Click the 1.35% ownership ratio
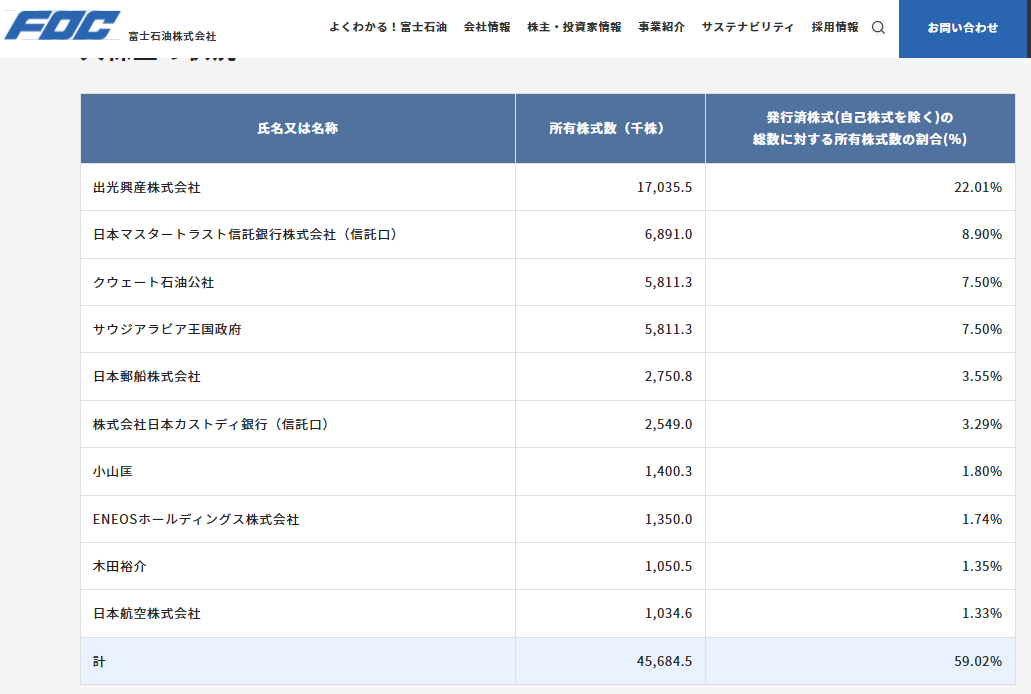The image size is (1031, 694). (x=982, y=566)
